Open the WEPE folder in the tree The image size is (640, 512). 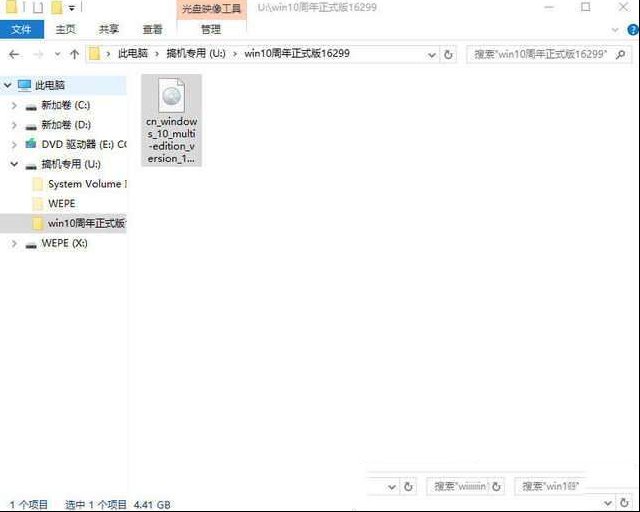point(62,203)
